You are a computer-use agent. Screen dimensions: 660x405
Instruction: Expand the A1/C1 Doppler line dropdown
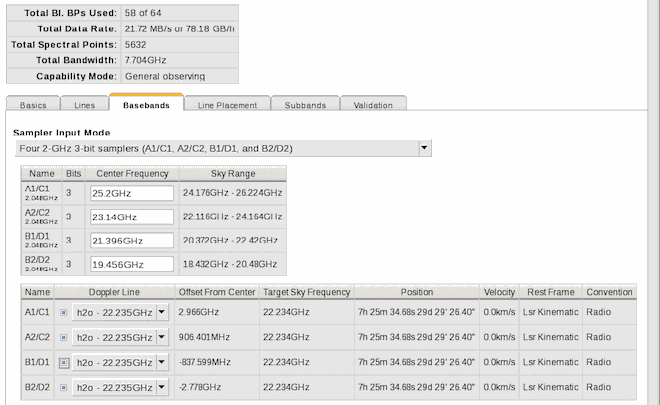click(x=162, y=313)
